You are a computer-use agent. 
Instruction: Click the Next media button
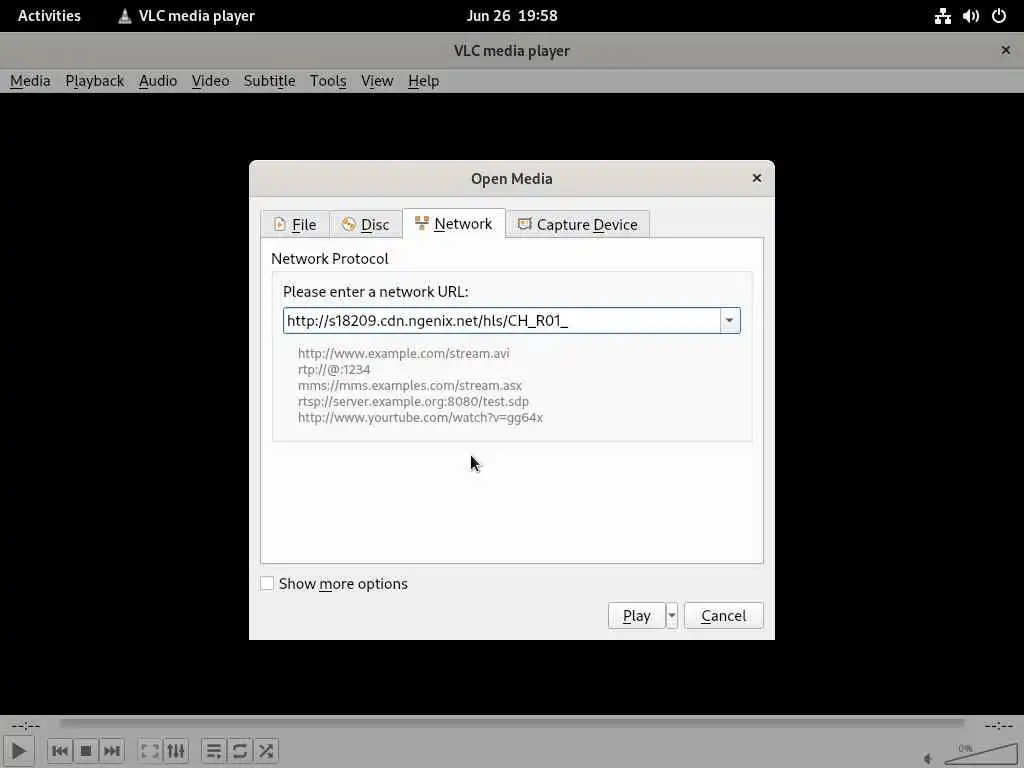(x=112, y=751)
